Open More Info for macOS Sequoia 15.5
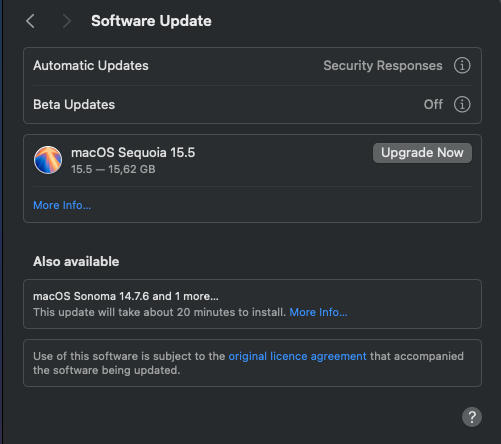This screenshot has width=501, height=444. pos(62,205)
